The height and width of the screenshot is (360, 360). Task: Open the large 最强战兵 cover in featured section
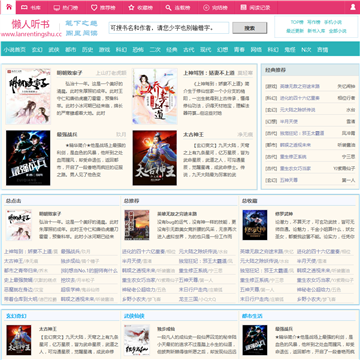[x=28, y=158]
